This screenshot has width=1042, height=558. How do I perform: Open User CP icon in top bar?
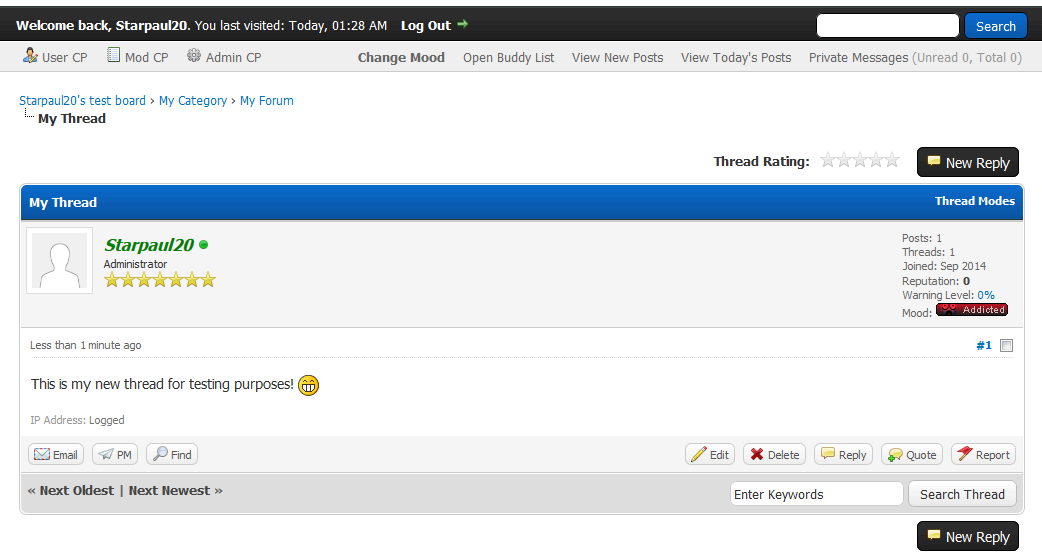click(30, 56)
